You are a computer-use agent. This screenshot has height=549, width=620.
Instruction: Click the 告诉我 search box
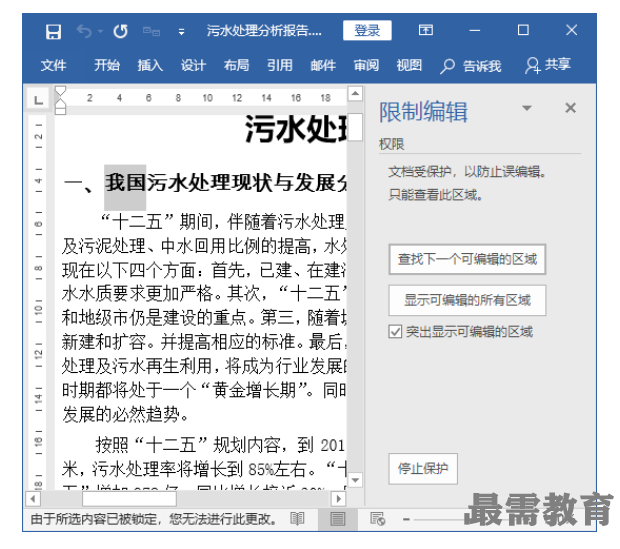click(471, 66)
